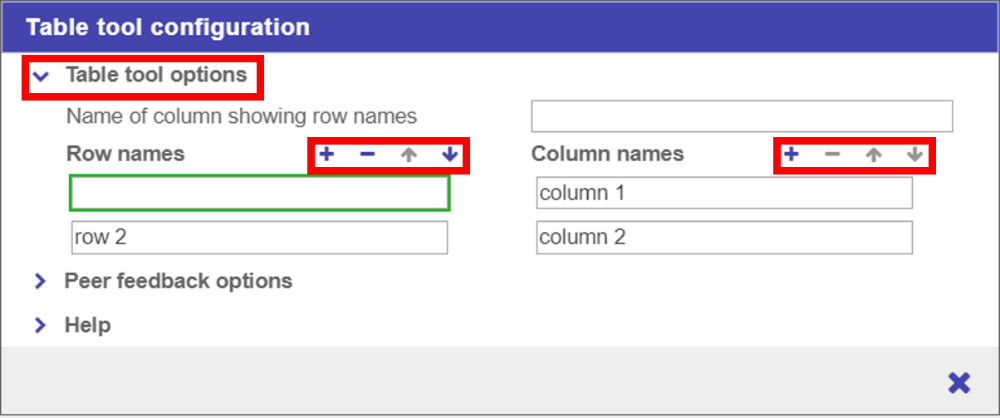Focus the empty first row name field
Viewport: 1000px width, 418px height.
[259, 193]
